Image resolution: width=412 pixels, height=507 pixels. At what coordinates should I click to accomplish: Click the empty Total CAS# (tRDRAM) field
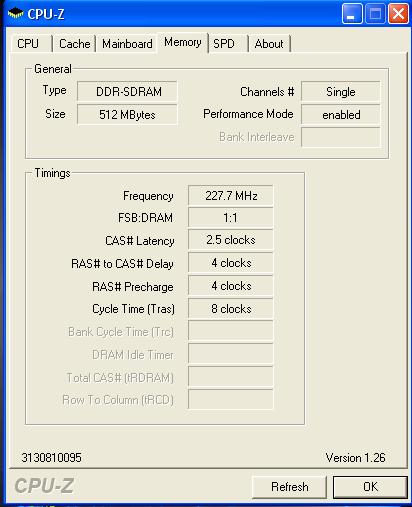click(231, 376)
